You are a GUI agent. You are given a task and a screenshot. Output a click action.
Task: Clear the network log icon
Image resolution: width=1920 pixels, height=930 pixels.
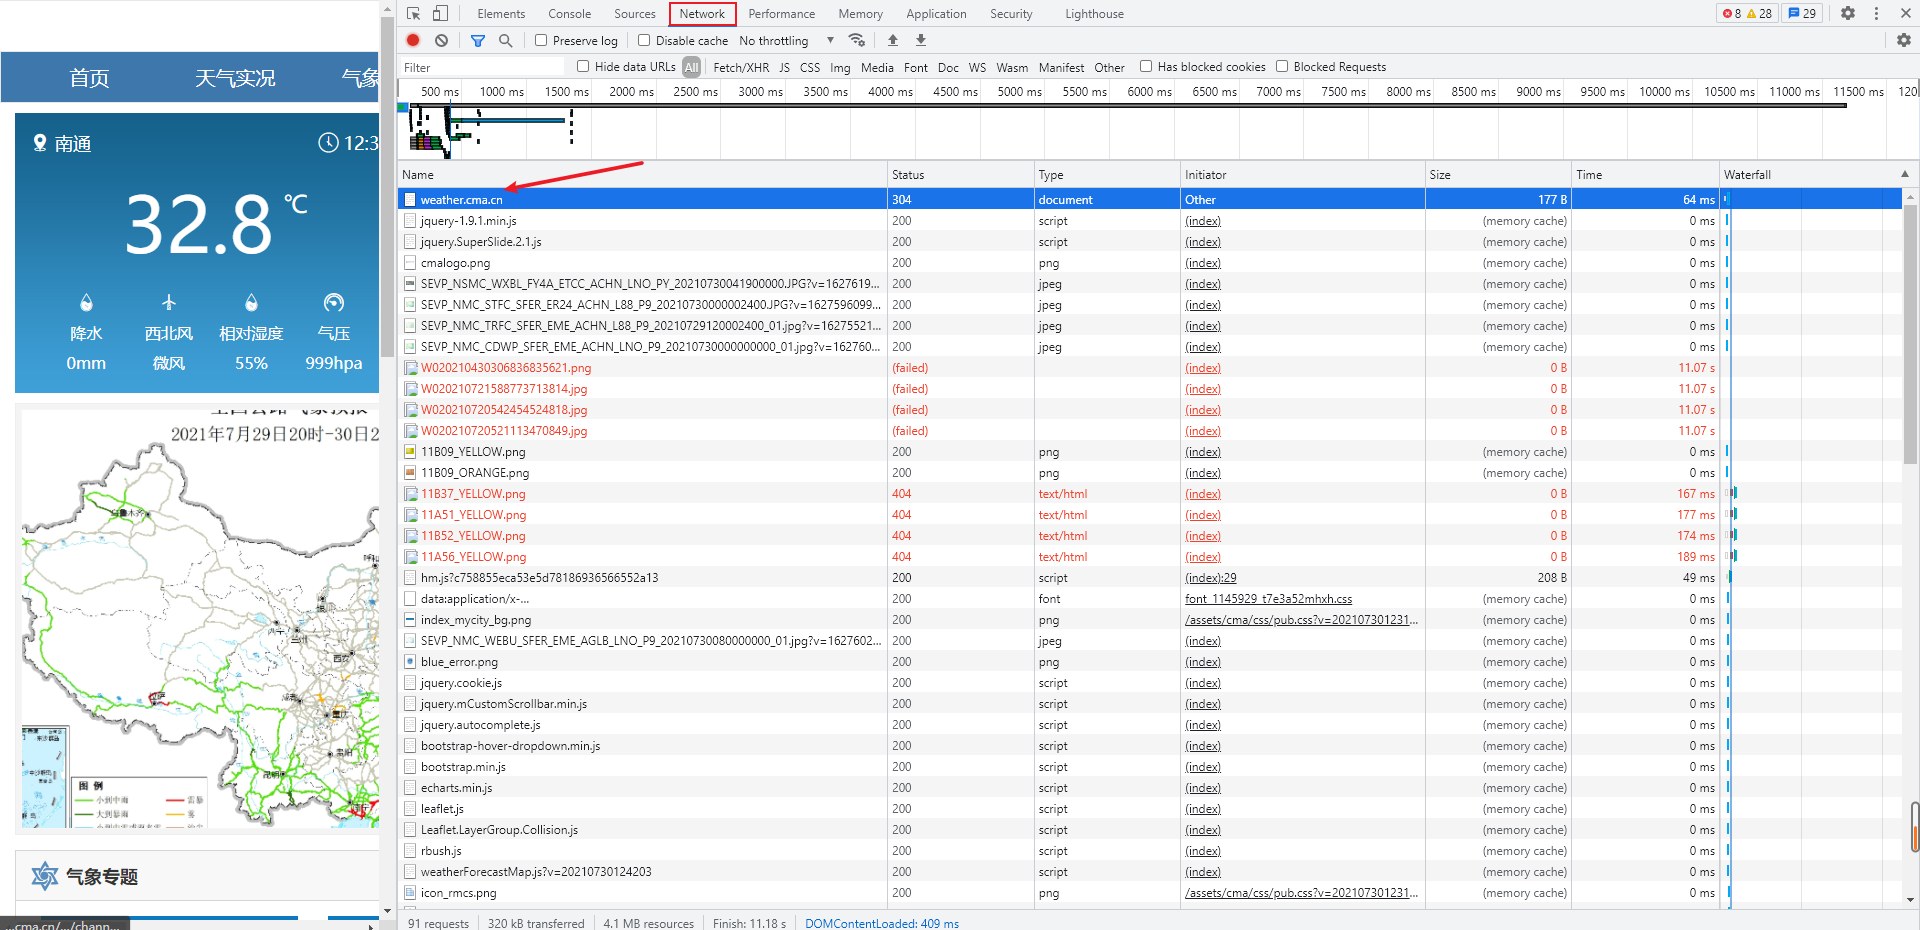tap(441, 40)
